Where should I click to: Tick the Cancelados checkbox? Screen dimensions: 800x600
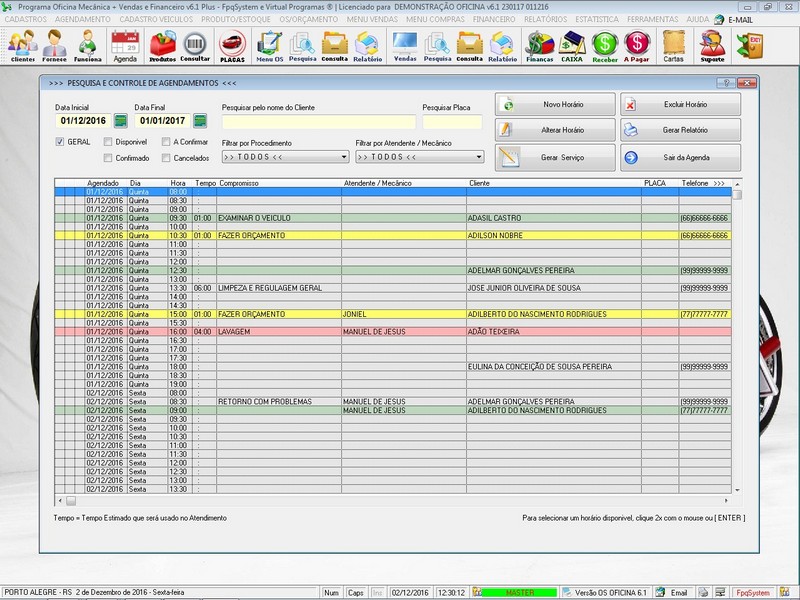(x=166, y=158)
